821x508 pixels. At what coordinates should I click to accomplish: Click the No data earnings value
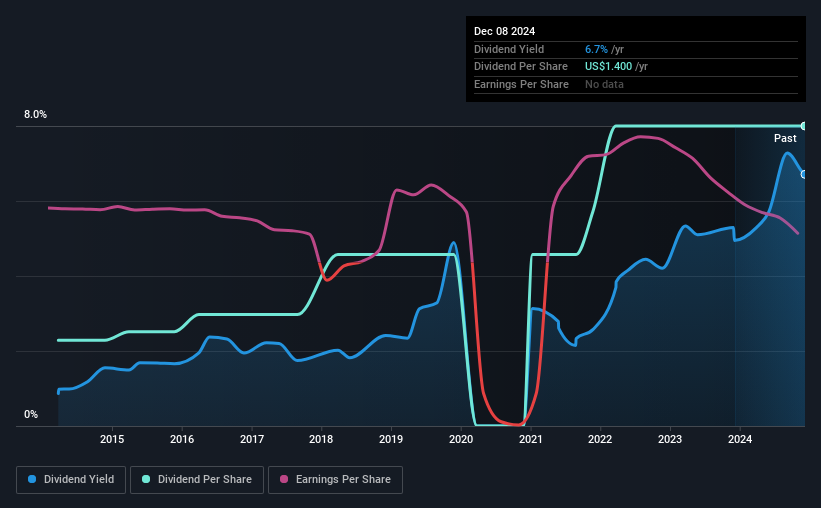604,84
